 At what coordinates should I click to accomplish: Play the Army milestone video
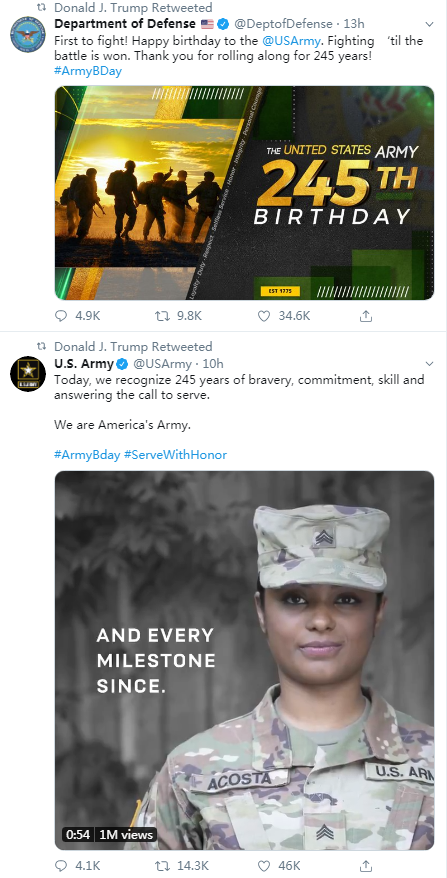(244, 661)
